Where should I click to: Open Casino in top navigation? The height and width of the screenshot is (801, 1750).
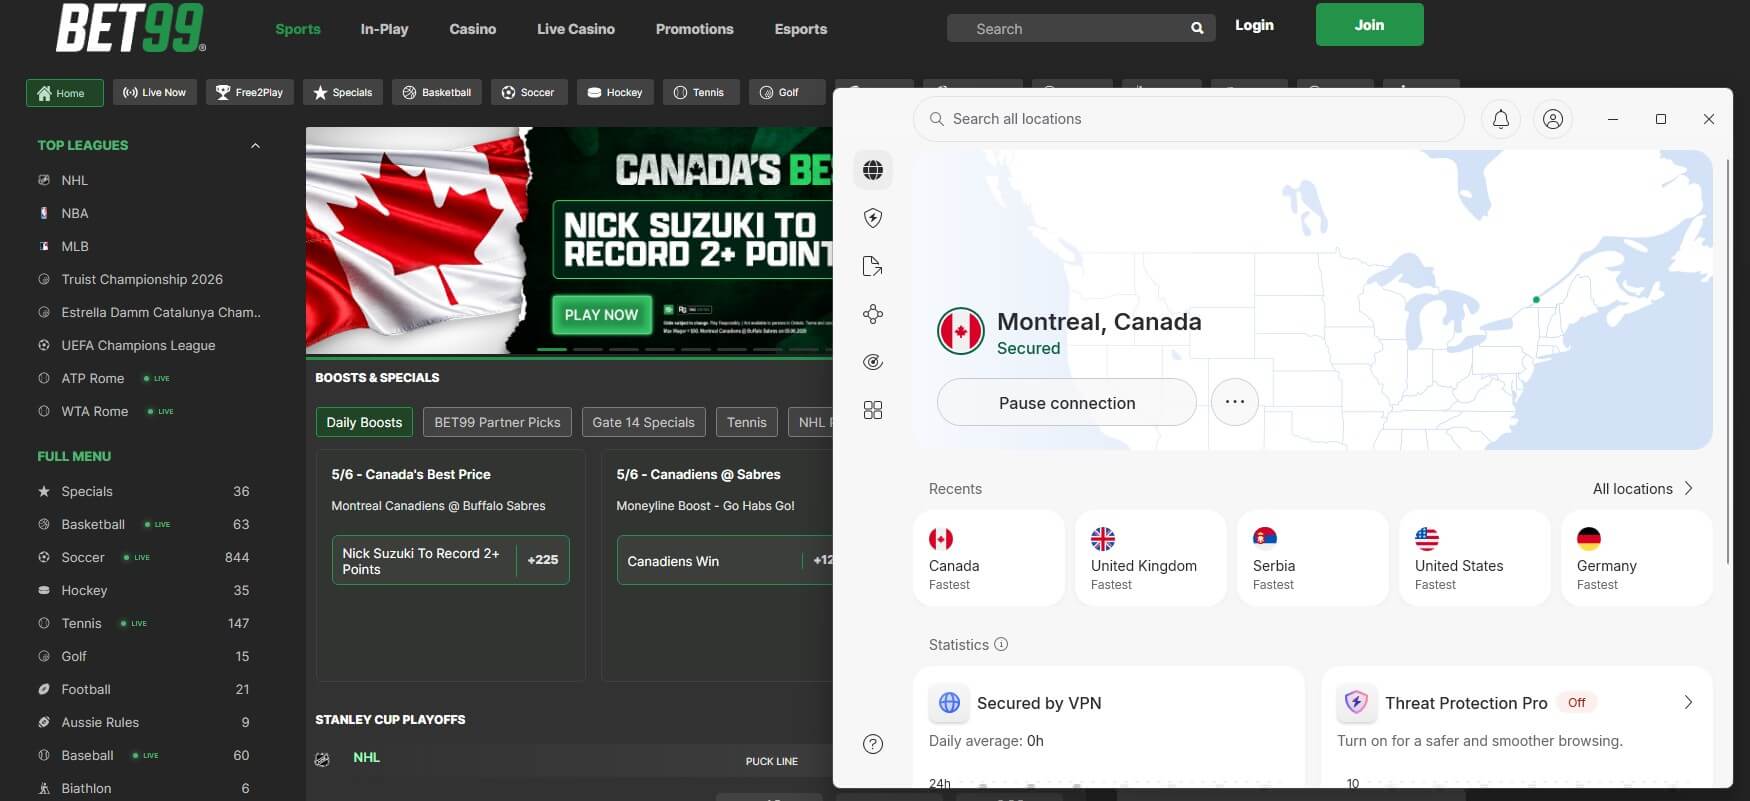[x=473, y=29]
